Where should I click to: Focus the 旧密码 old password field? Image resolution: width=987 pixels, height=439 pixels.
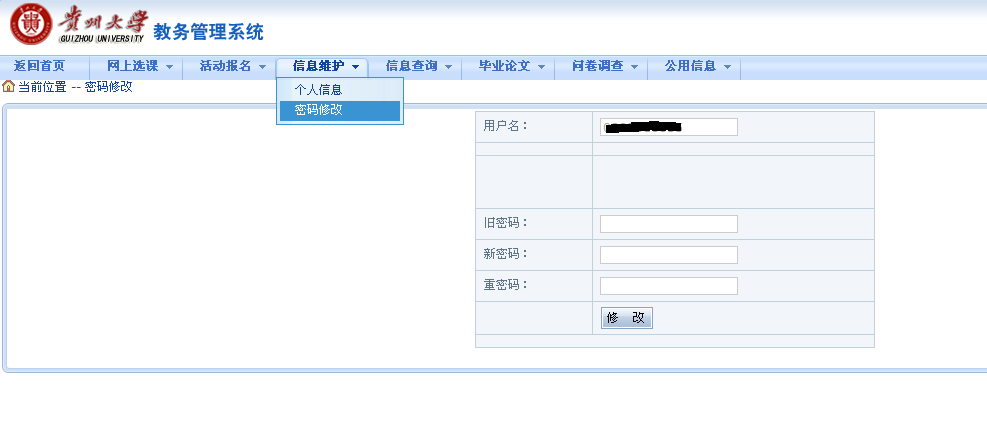pyautogui.click(x=668, y=224)
